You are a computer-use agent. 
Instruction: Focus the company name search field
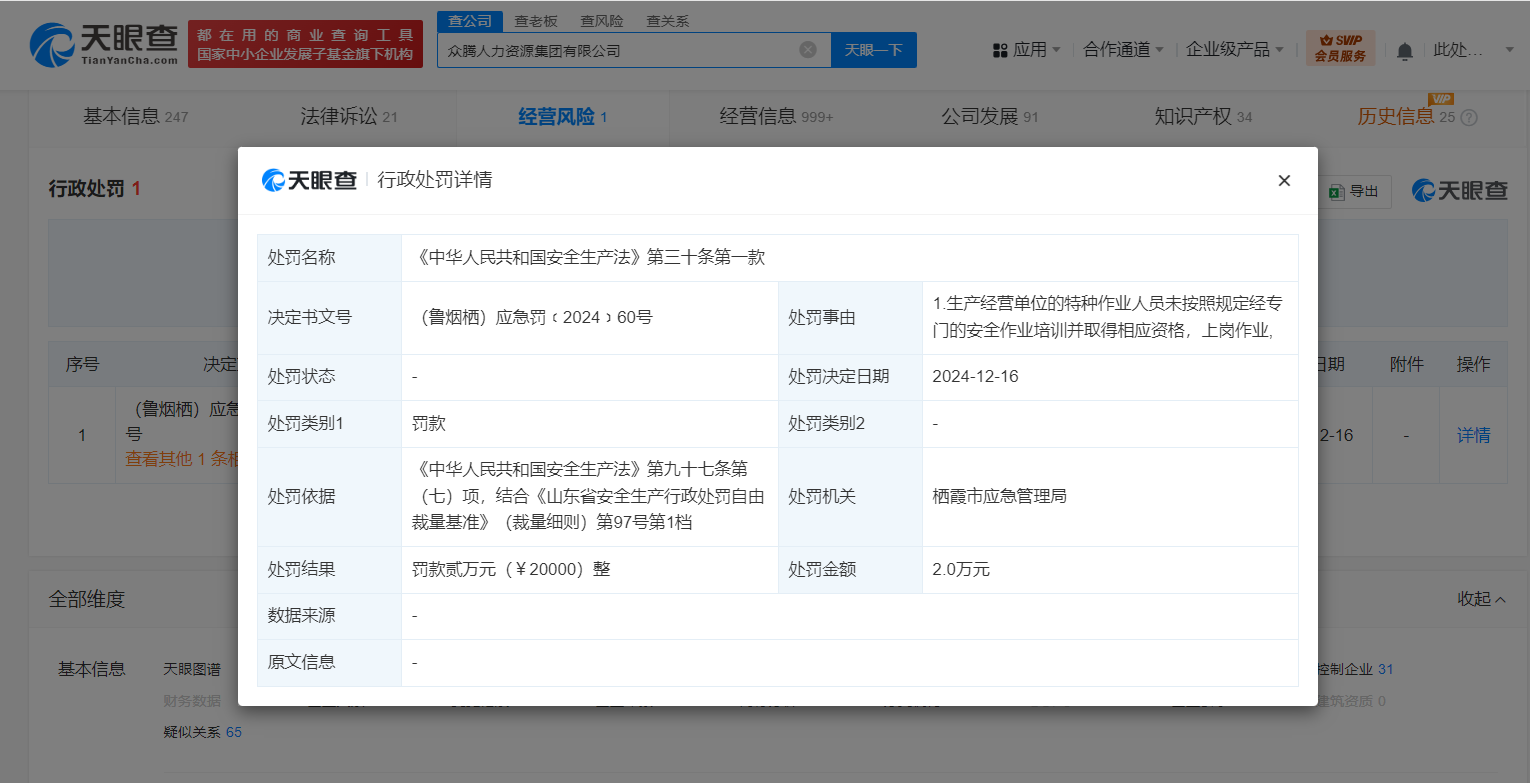point(620,50)
